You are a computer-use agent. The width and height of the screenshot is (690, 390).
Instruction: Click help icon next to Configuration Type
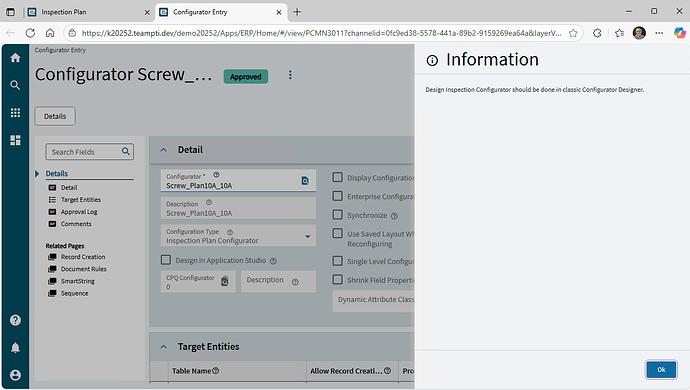pyautogui.click(x=230, y=232)
